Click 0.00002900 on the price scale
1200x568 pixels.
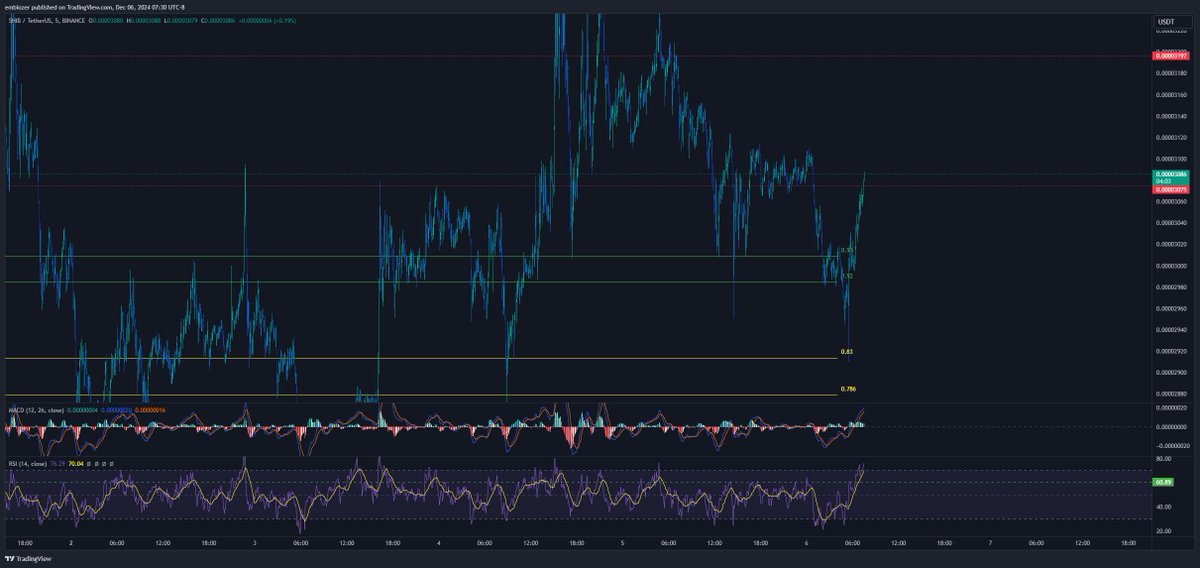(1172, 372)
